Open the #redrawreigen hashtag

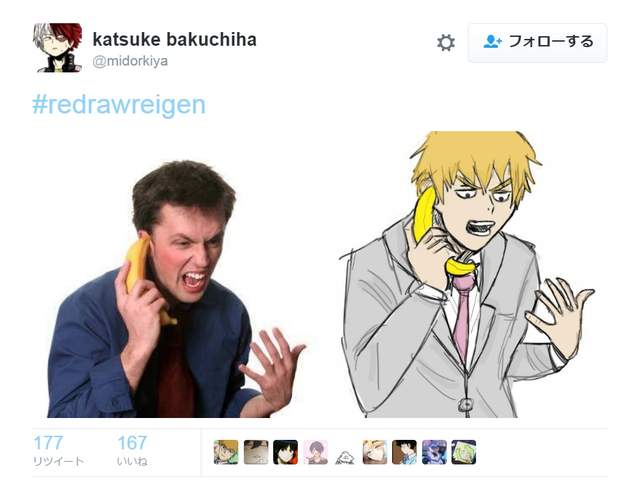pyautogui.click(x=119, y=105)
